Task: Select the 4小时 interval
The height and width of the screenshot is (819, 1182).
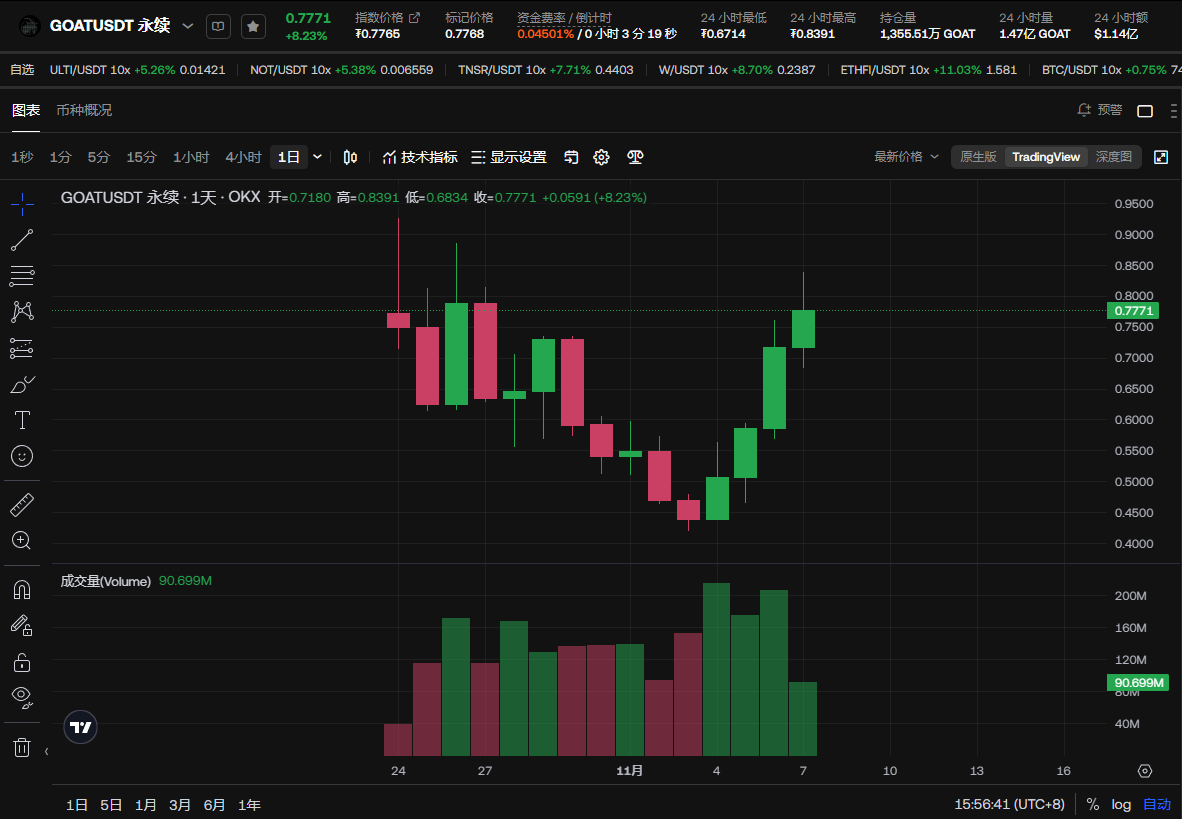Action: [243, 157]
